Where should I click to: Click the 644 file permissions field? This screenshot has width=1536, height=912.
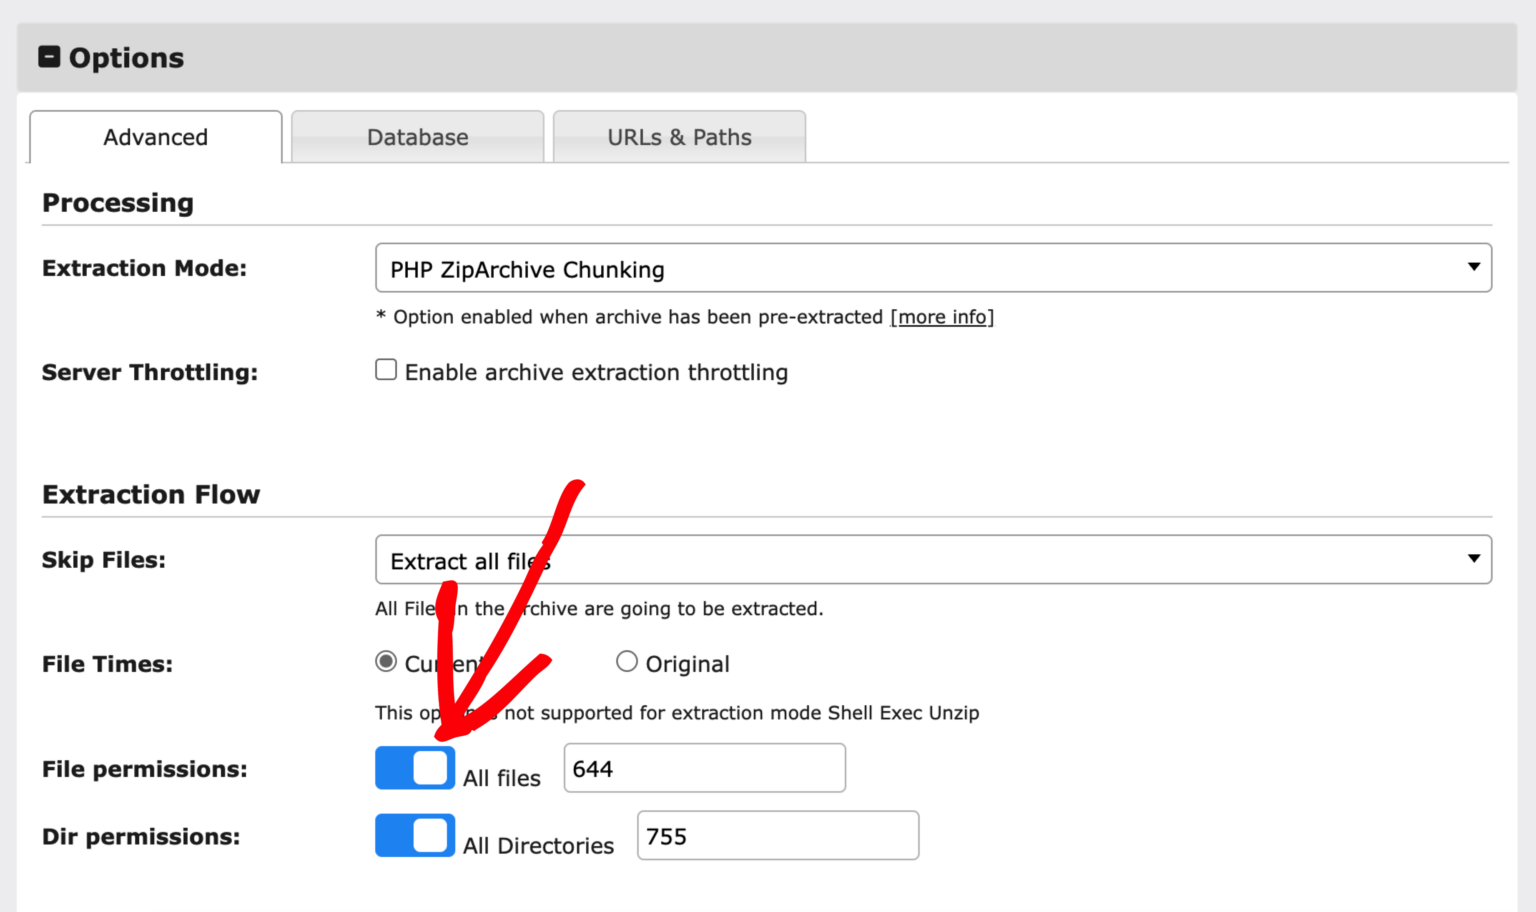click(x=703, y=767)
